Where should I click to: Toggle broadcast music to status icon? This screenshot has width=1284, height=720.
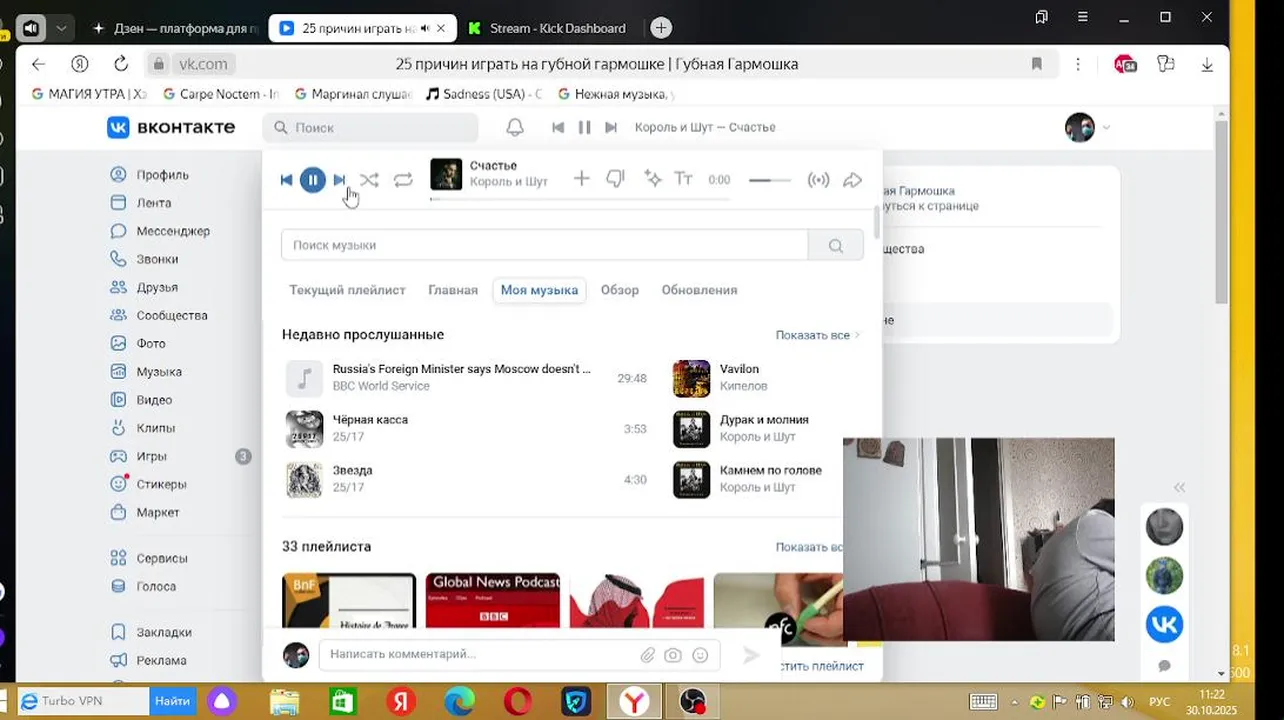[819, 180]
